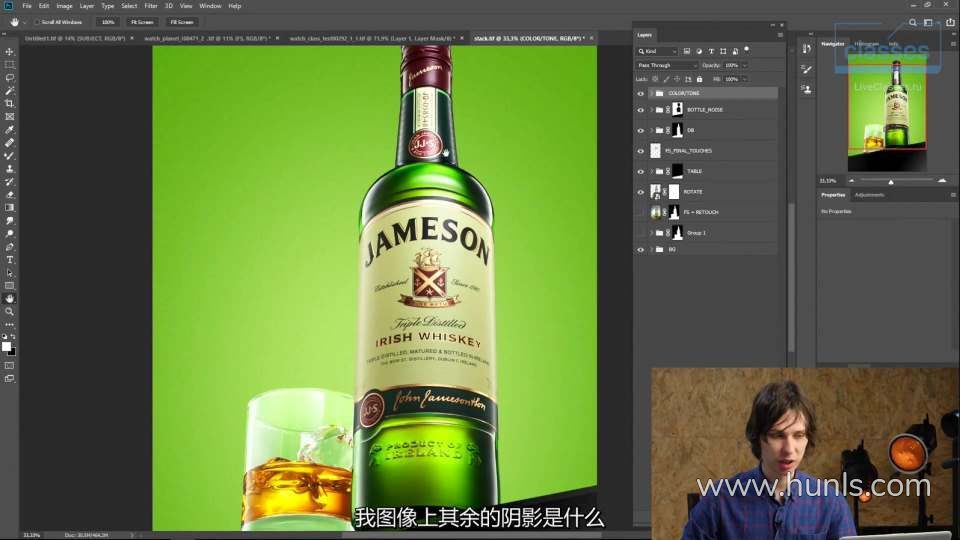The image size is (960, 540).
Task: Open the Opacity value dropdown
Action: click(745, 66)
